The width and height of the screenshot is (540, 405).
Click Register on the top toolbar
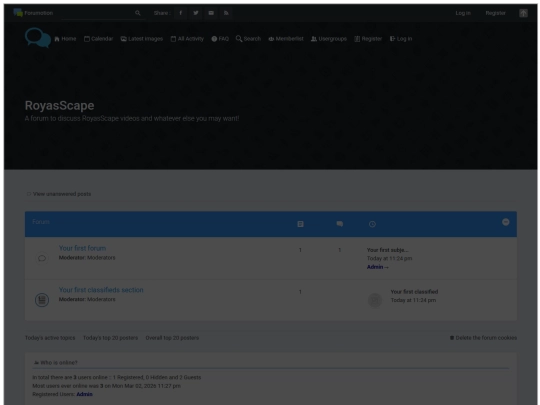click(x=496, y=13)
